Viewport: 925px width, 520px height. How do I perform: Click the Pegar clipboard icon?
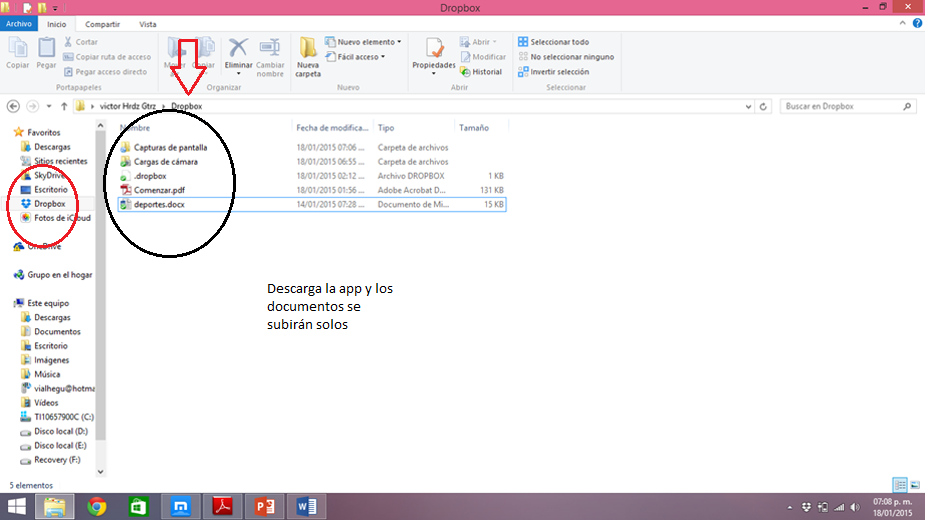[46, 52]
